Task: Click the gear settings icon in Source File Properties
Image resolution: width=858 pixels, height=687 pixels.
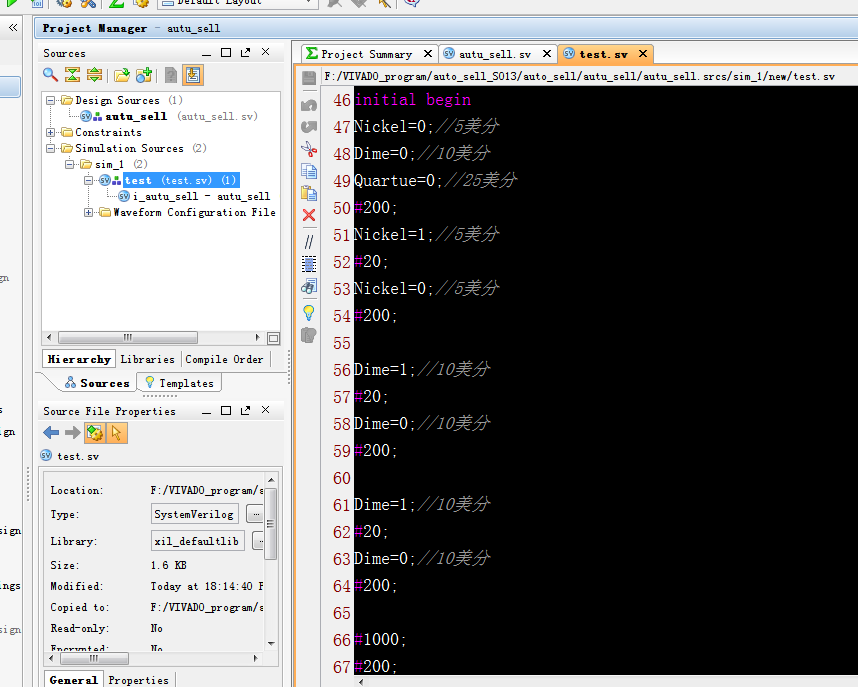Action: point(95,433)
